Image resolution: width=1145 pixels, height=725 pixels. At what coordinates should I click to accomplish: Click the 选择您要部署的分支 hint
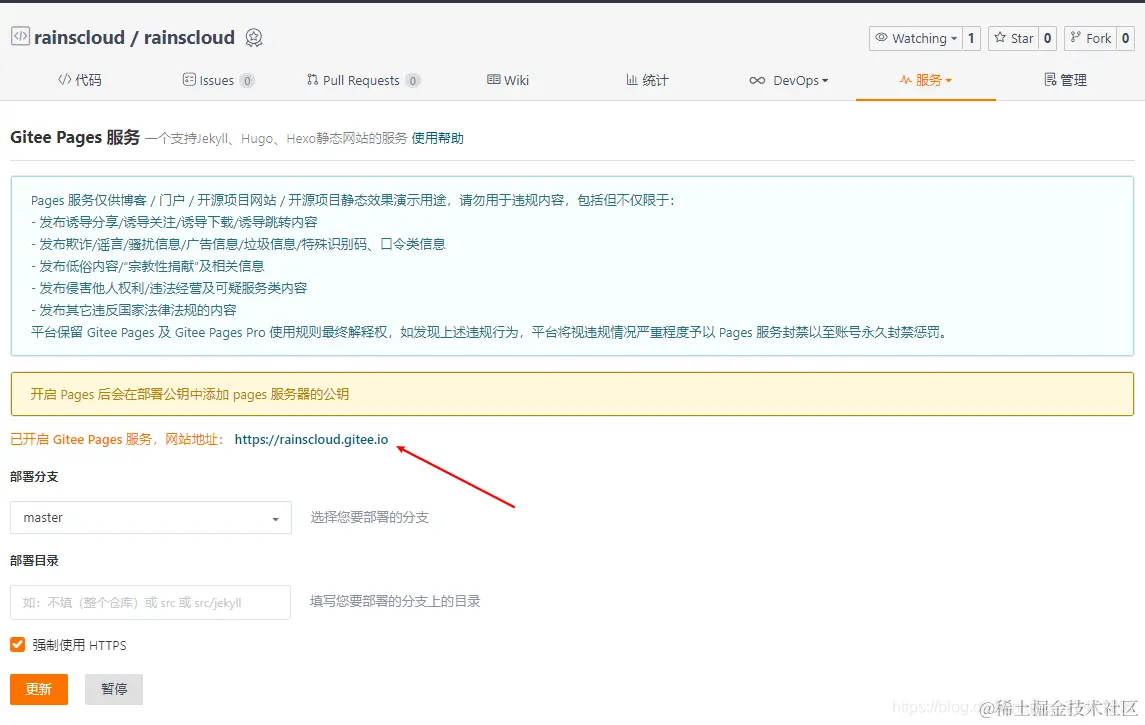click(x=369, y=518)
